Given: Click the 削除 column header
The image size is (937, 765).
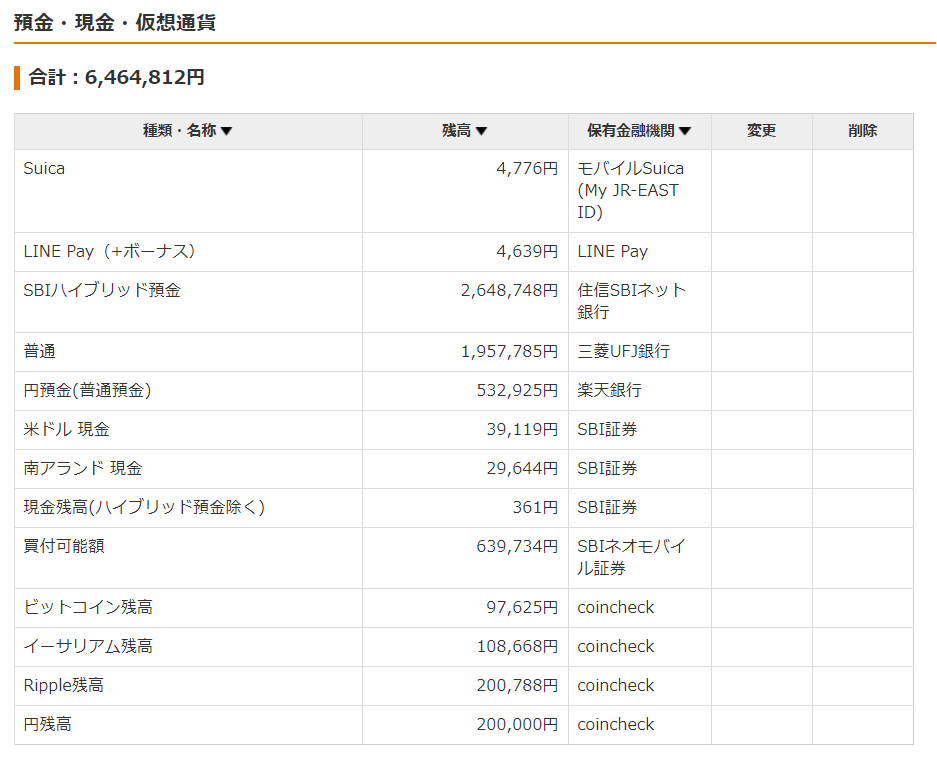Looking at the screenshot, I should [x=862, y=131].
